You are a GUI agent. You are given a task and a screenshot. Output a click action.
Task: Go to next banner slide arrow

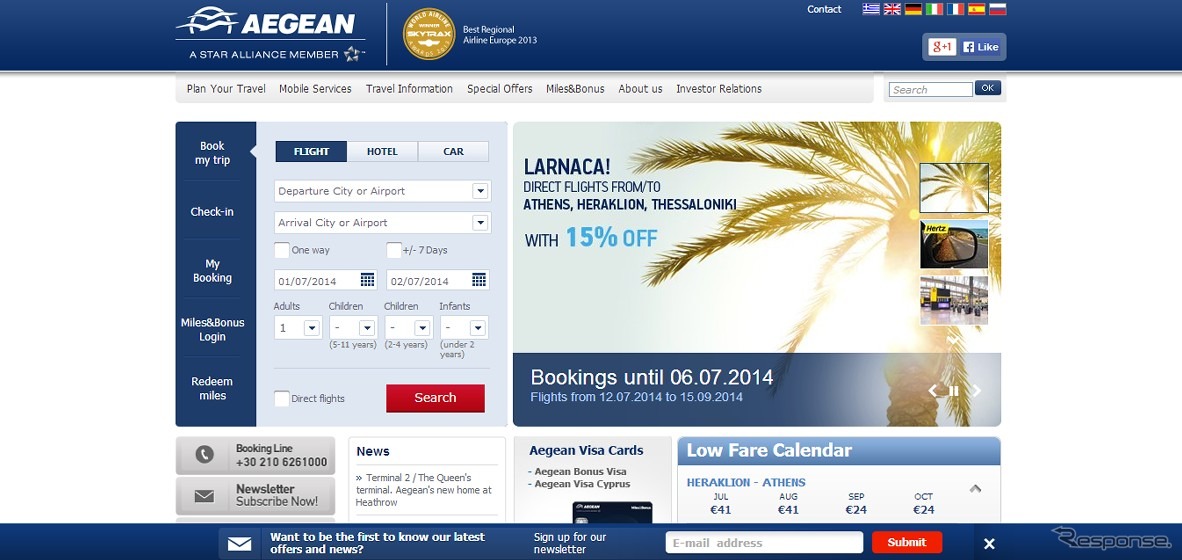[976, 390]
